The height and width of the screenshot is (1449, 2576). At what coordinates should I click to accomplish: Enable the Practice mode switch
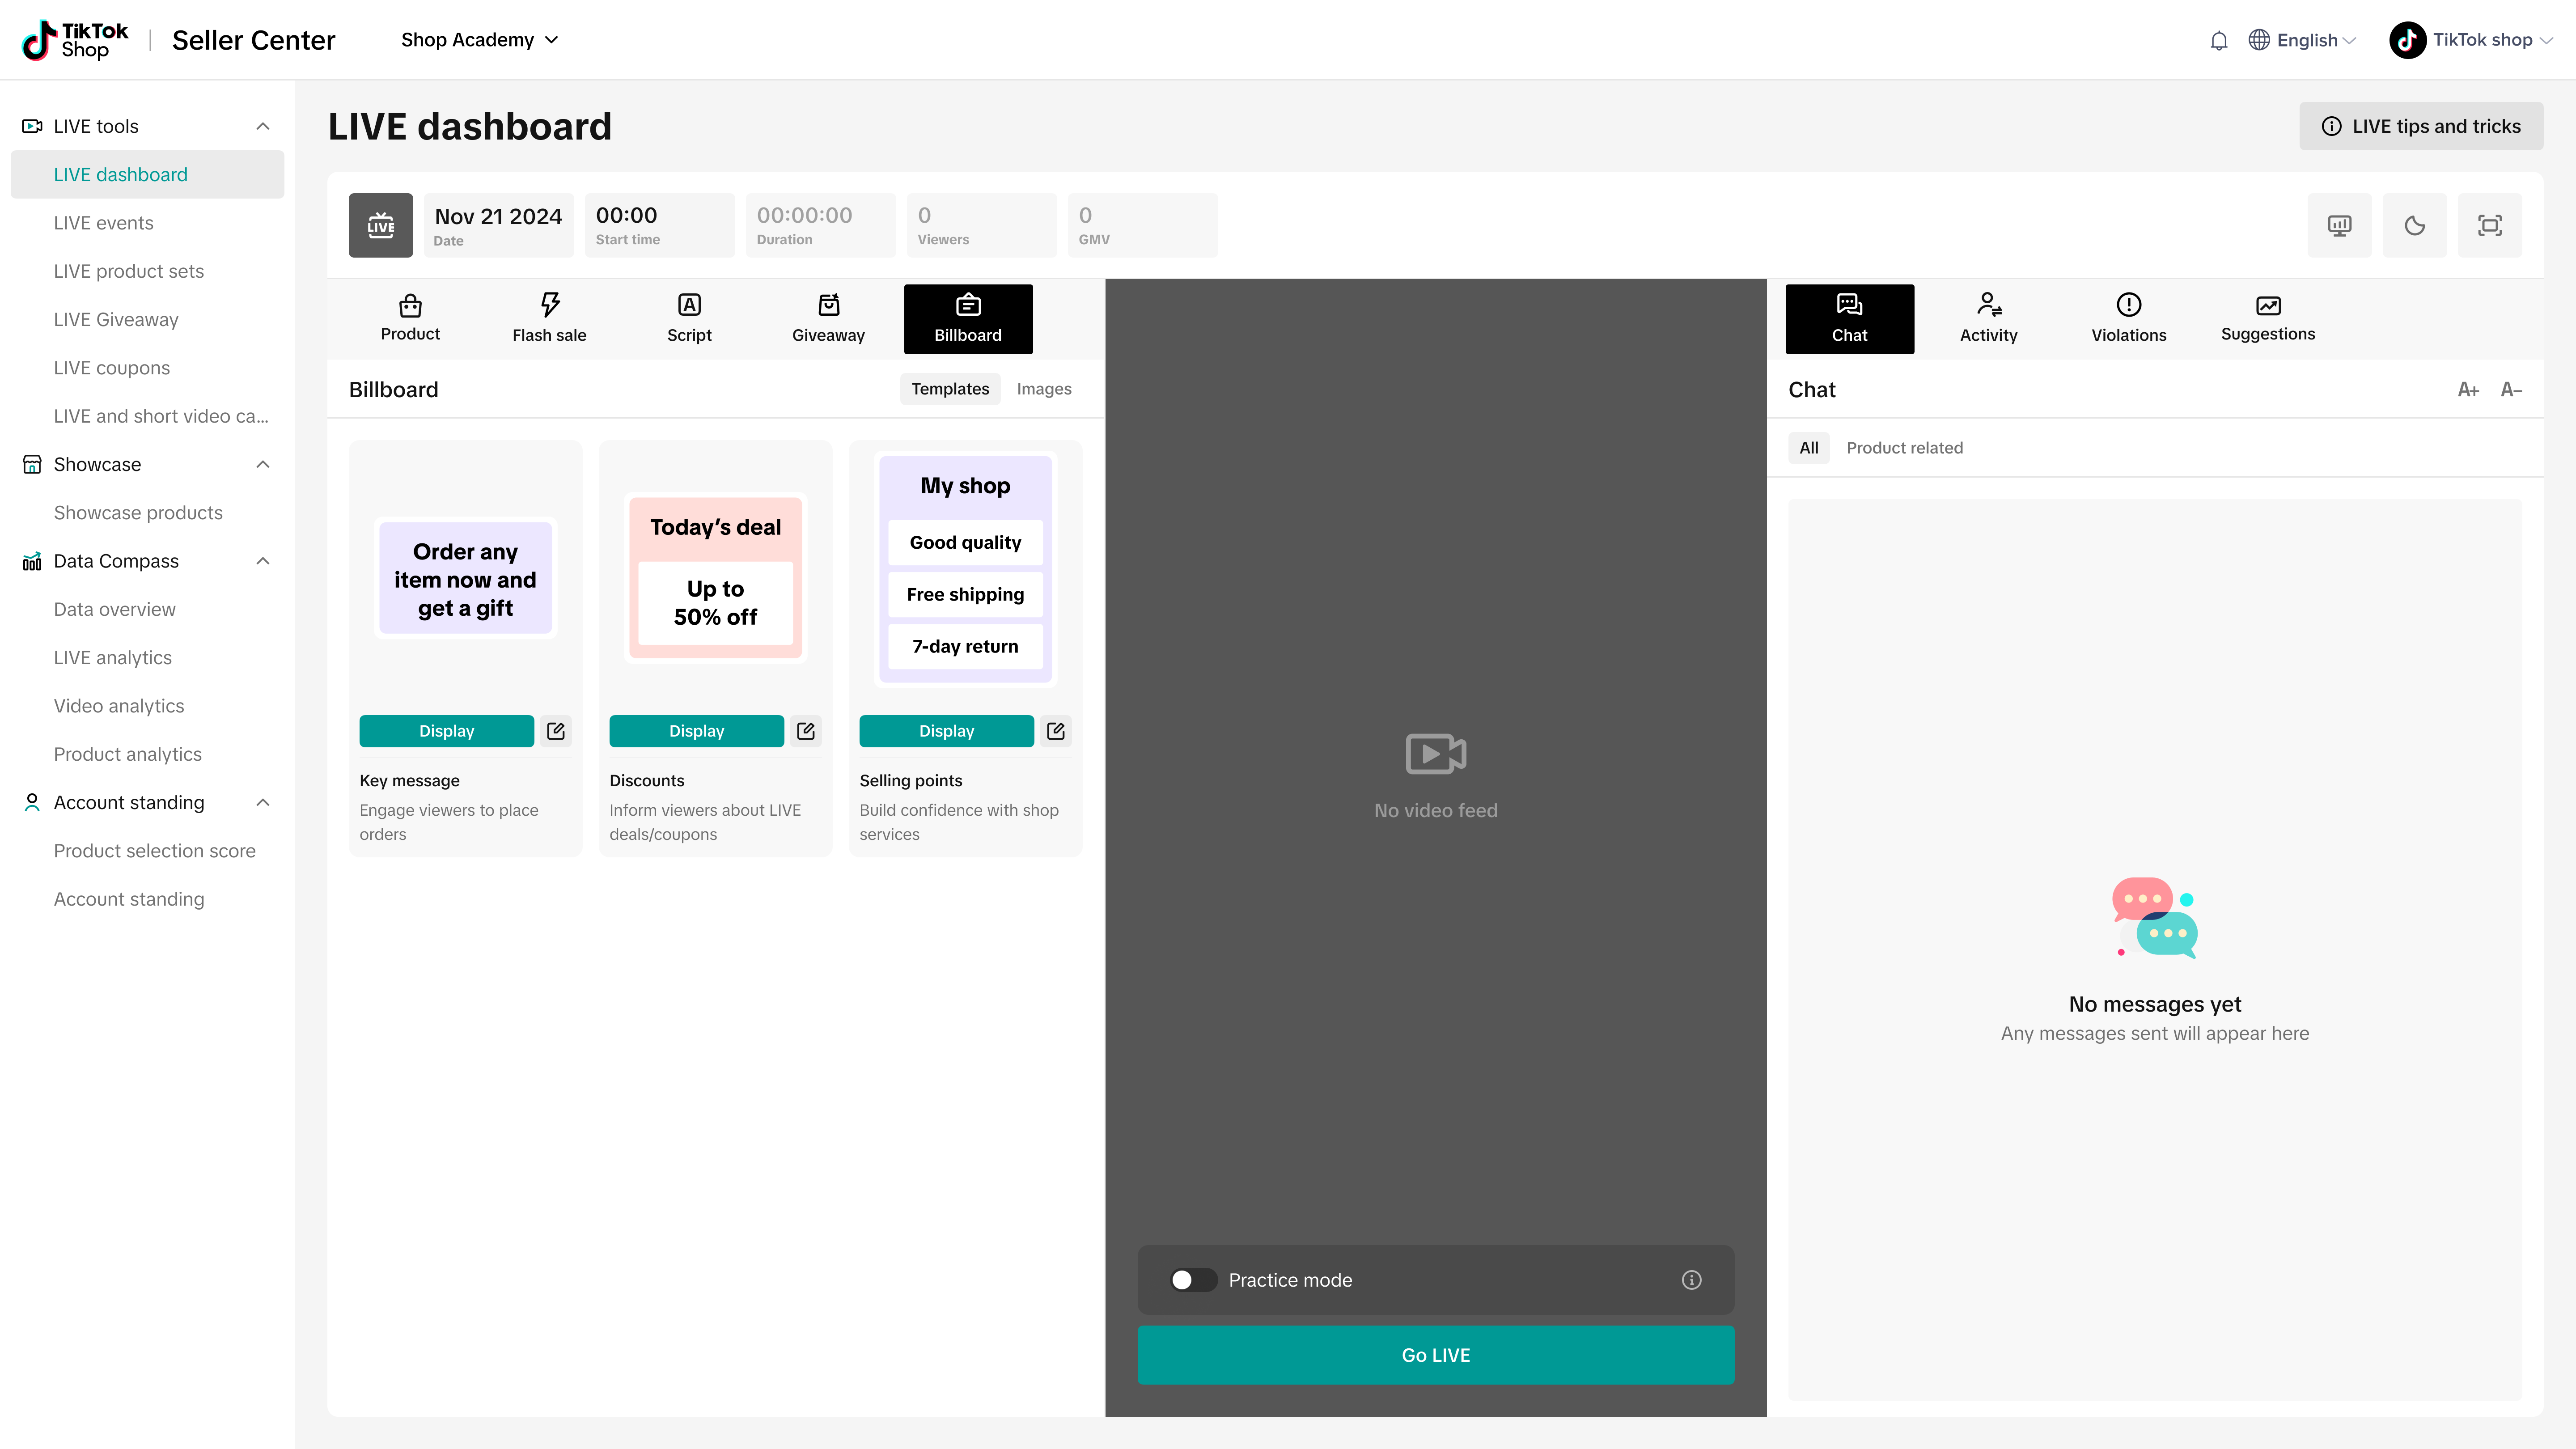pyautogui.click(x=1193, y=1280)
